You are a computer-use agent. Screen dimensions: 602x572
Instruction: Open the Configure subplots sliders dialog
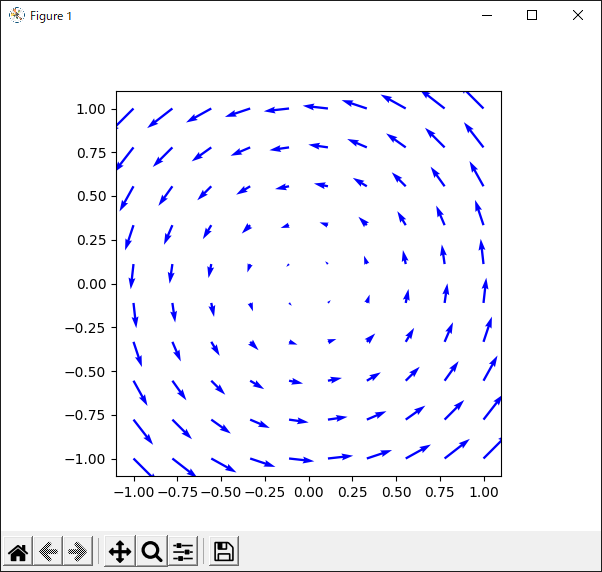pos(183,551)
